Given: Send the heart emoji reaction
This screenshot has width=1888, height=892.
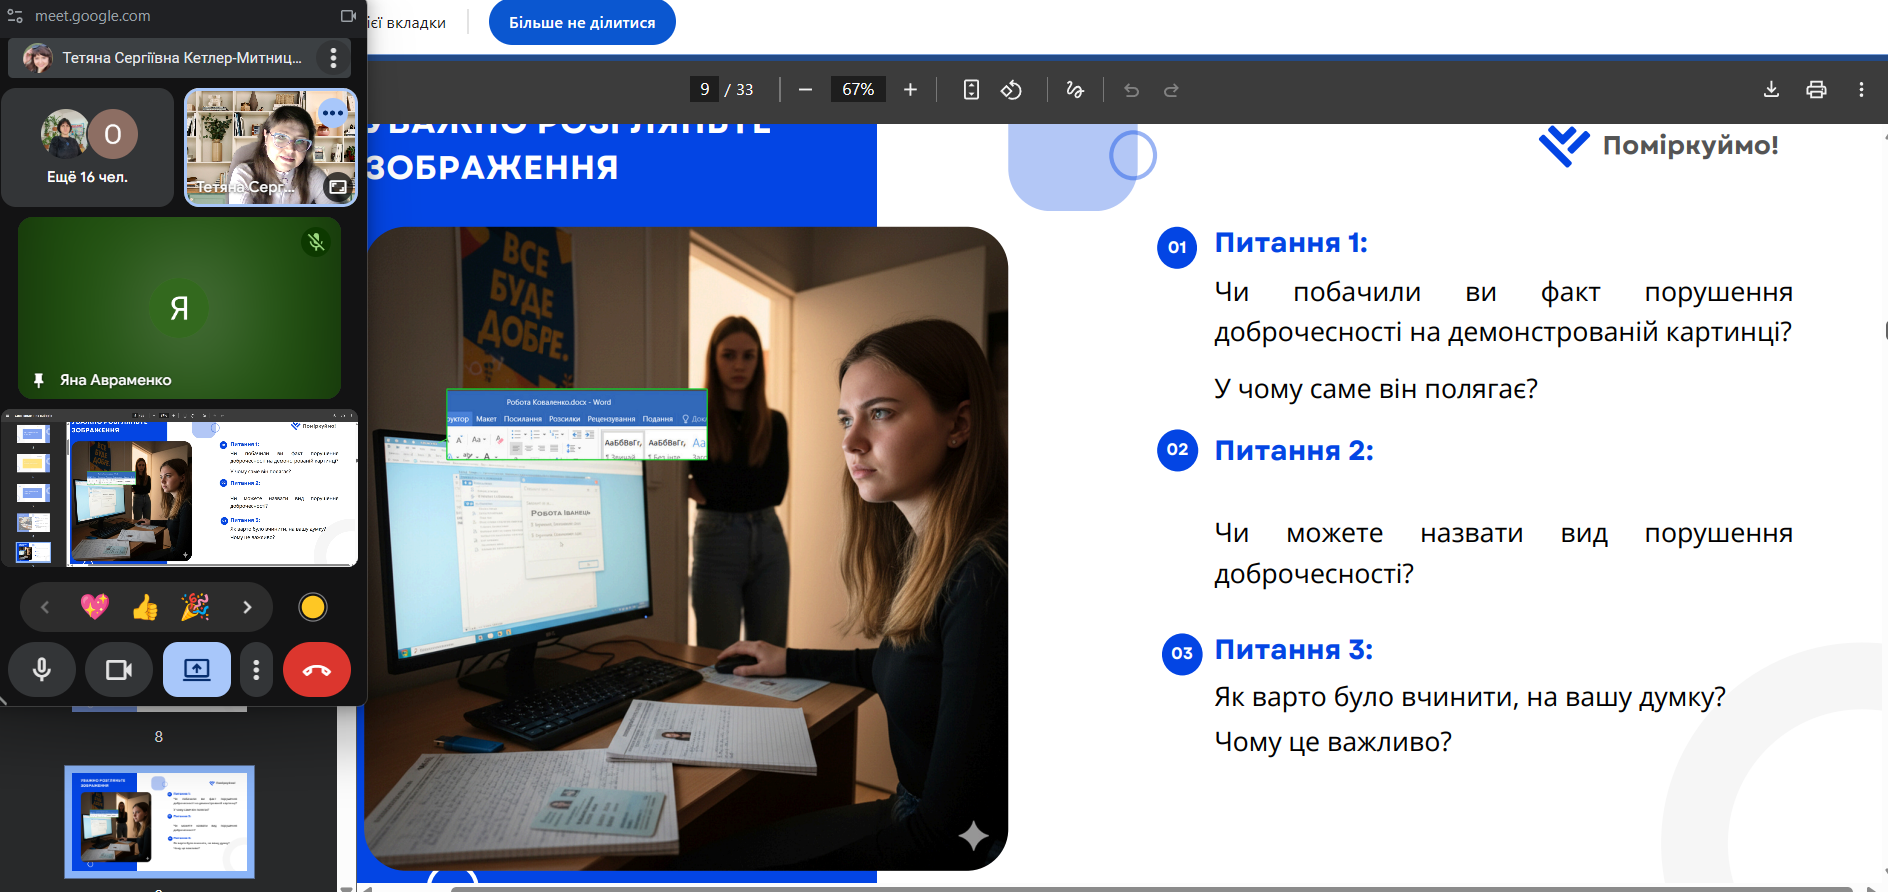Looking at the screenshot, I should tap(95, 607).
